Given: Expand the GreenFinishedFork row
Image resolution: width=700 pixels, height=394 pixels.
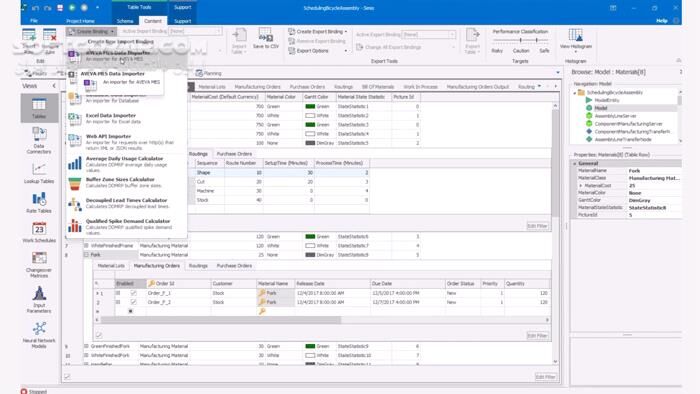Looking at the screenshot, I should point(86,346).
